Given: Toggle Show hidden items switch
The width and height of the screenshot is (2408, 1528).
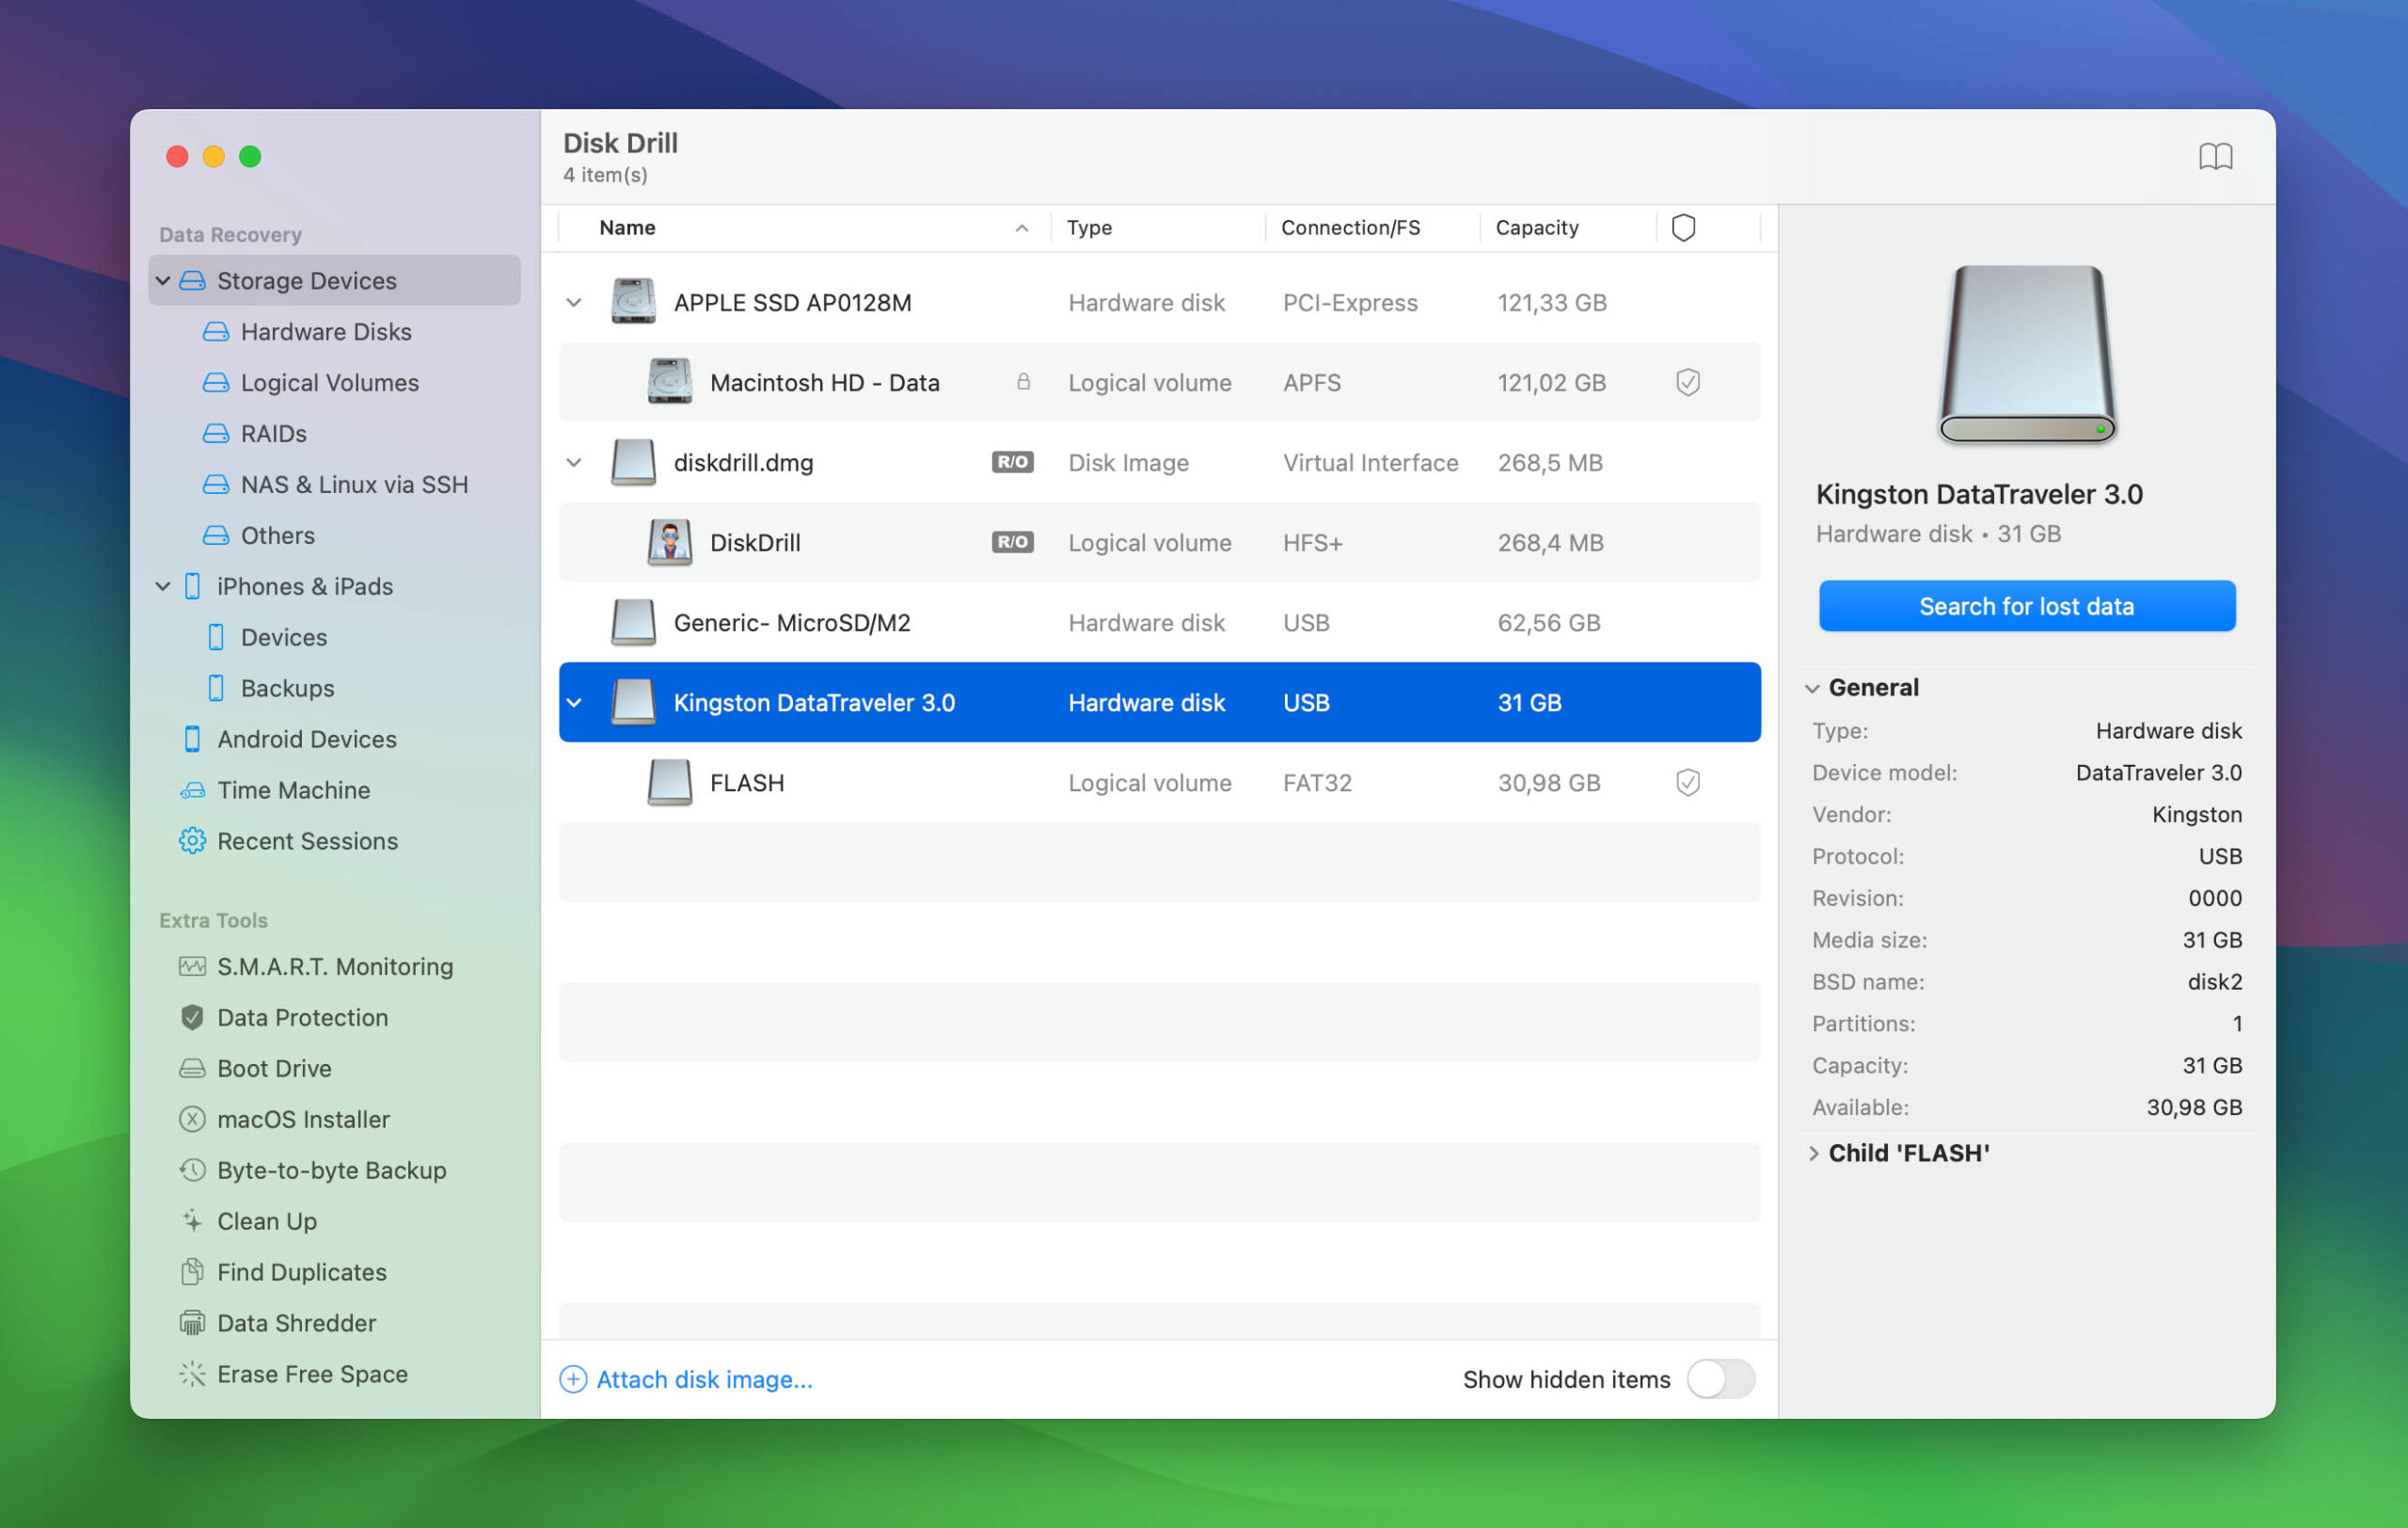Looking at the screenshot, I should pos(1720,1378).
